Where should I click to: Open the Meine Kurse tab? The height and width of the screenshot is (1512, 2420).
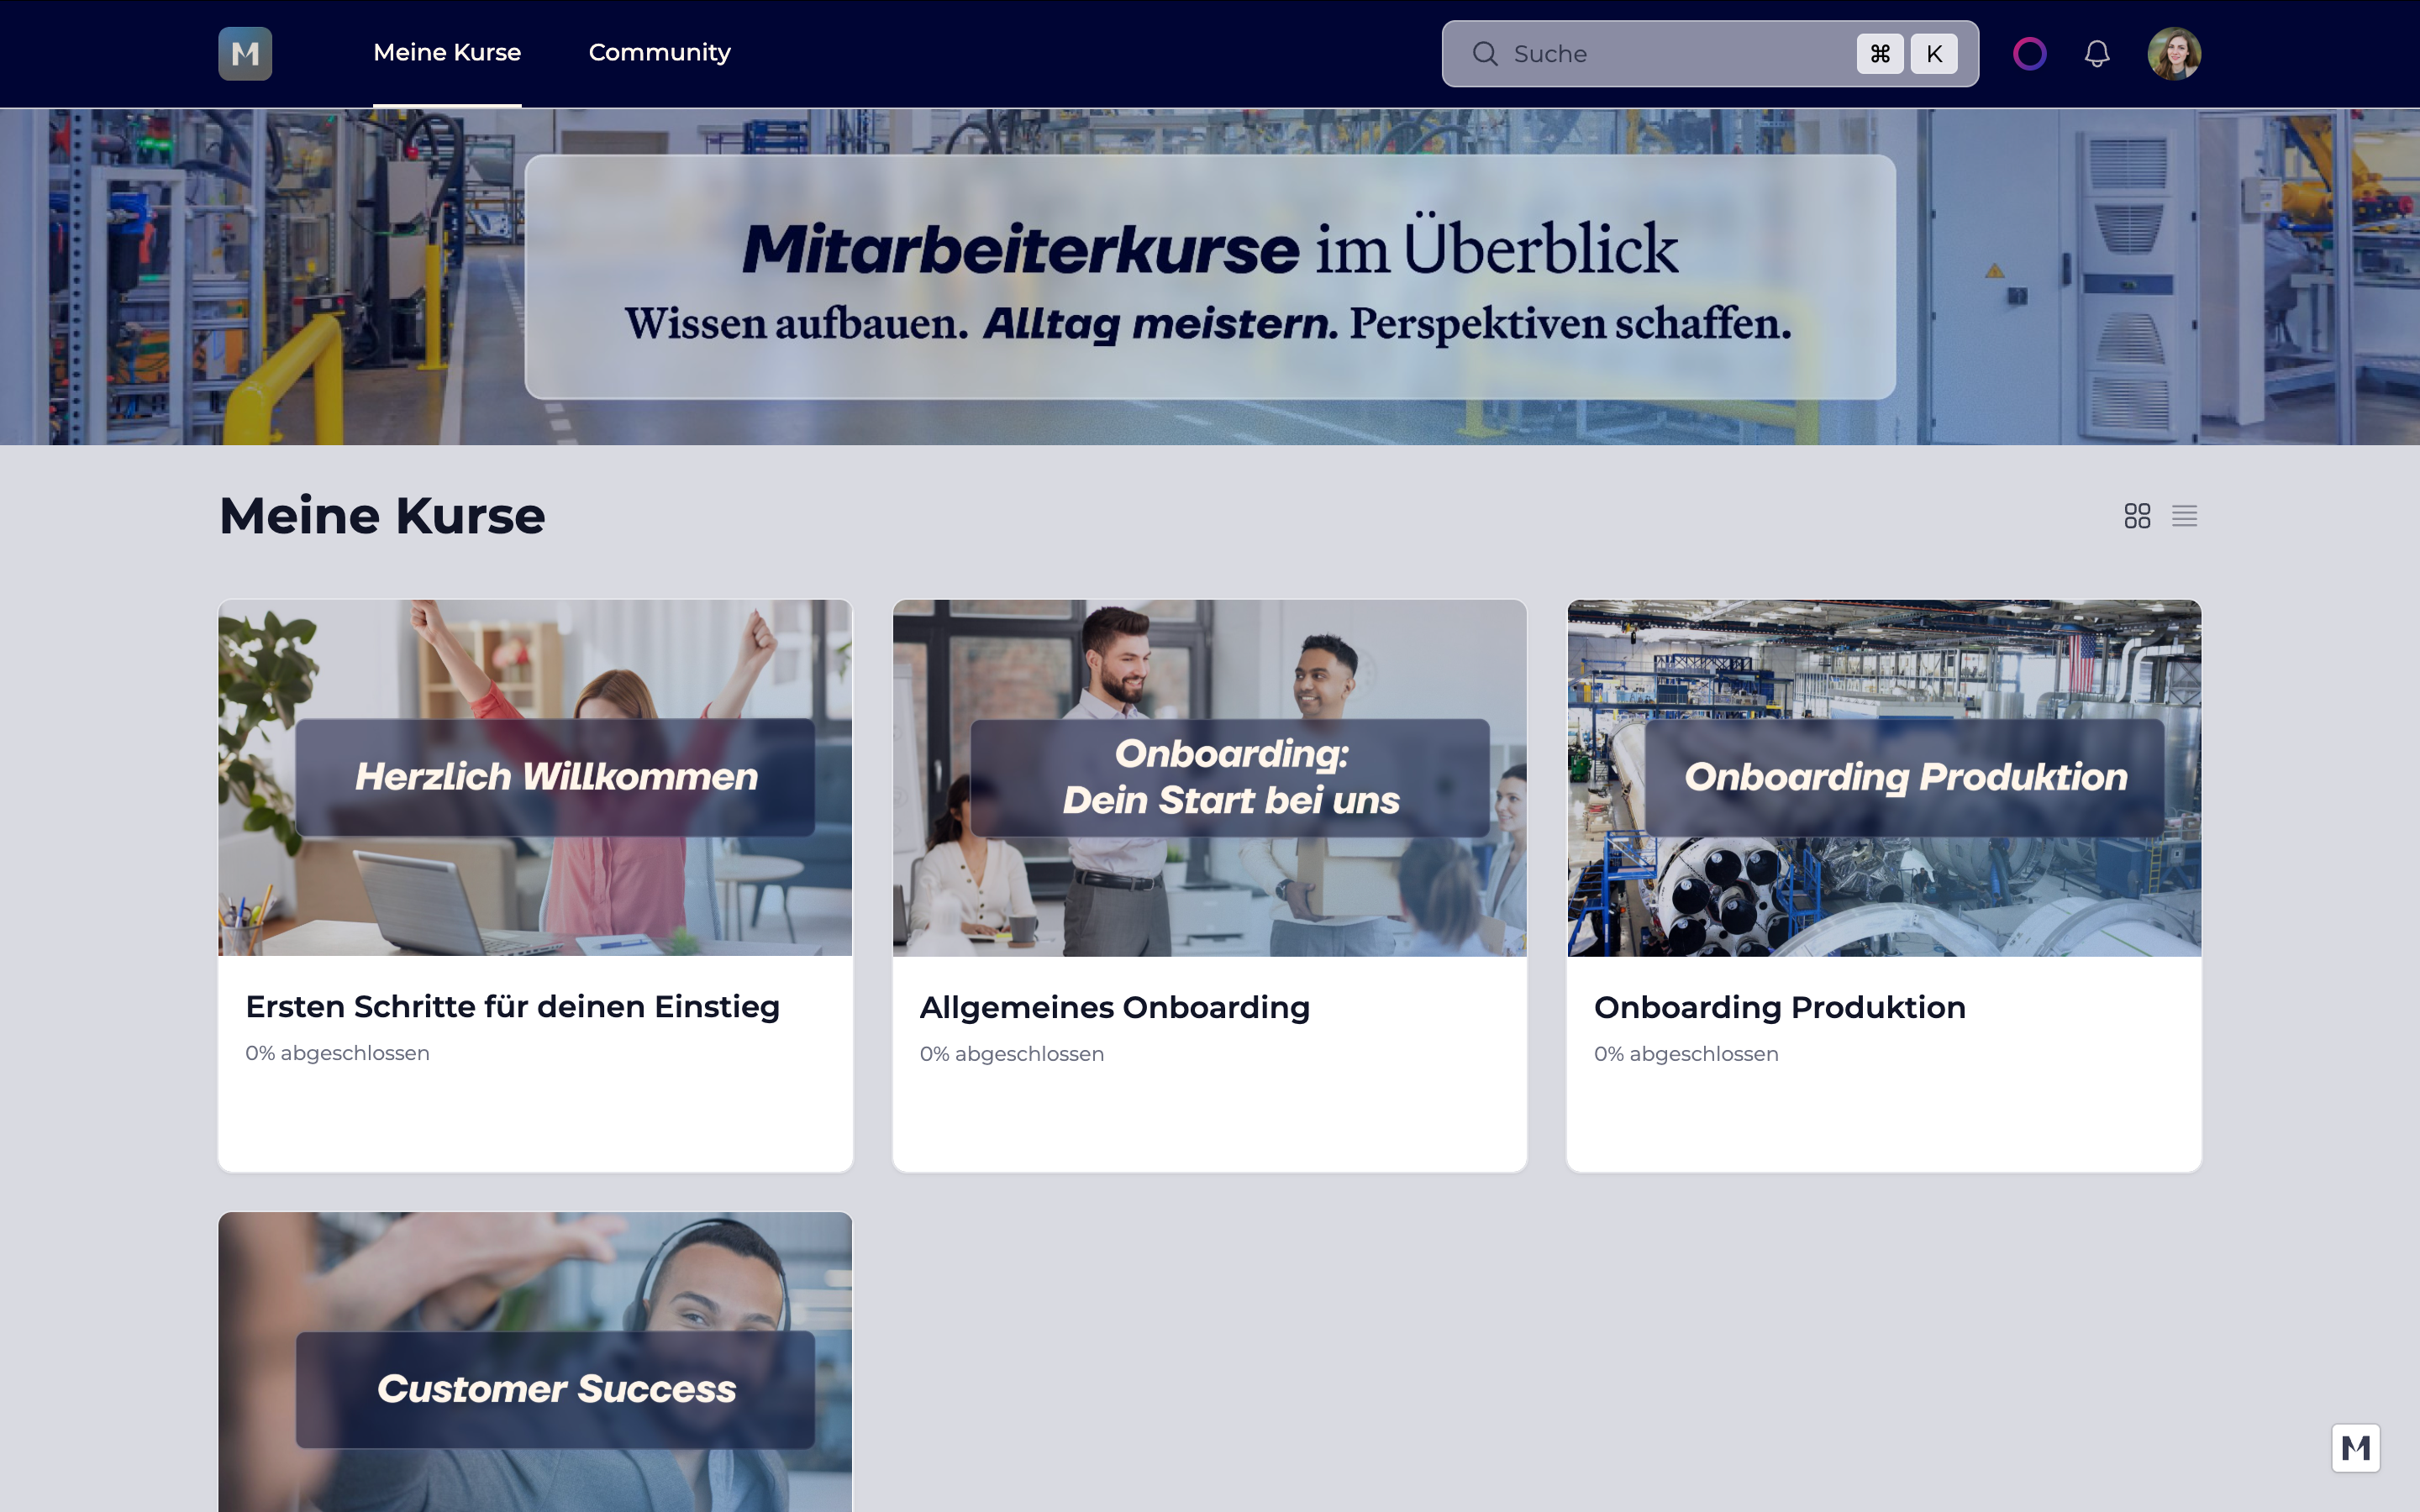click(447, 52)
